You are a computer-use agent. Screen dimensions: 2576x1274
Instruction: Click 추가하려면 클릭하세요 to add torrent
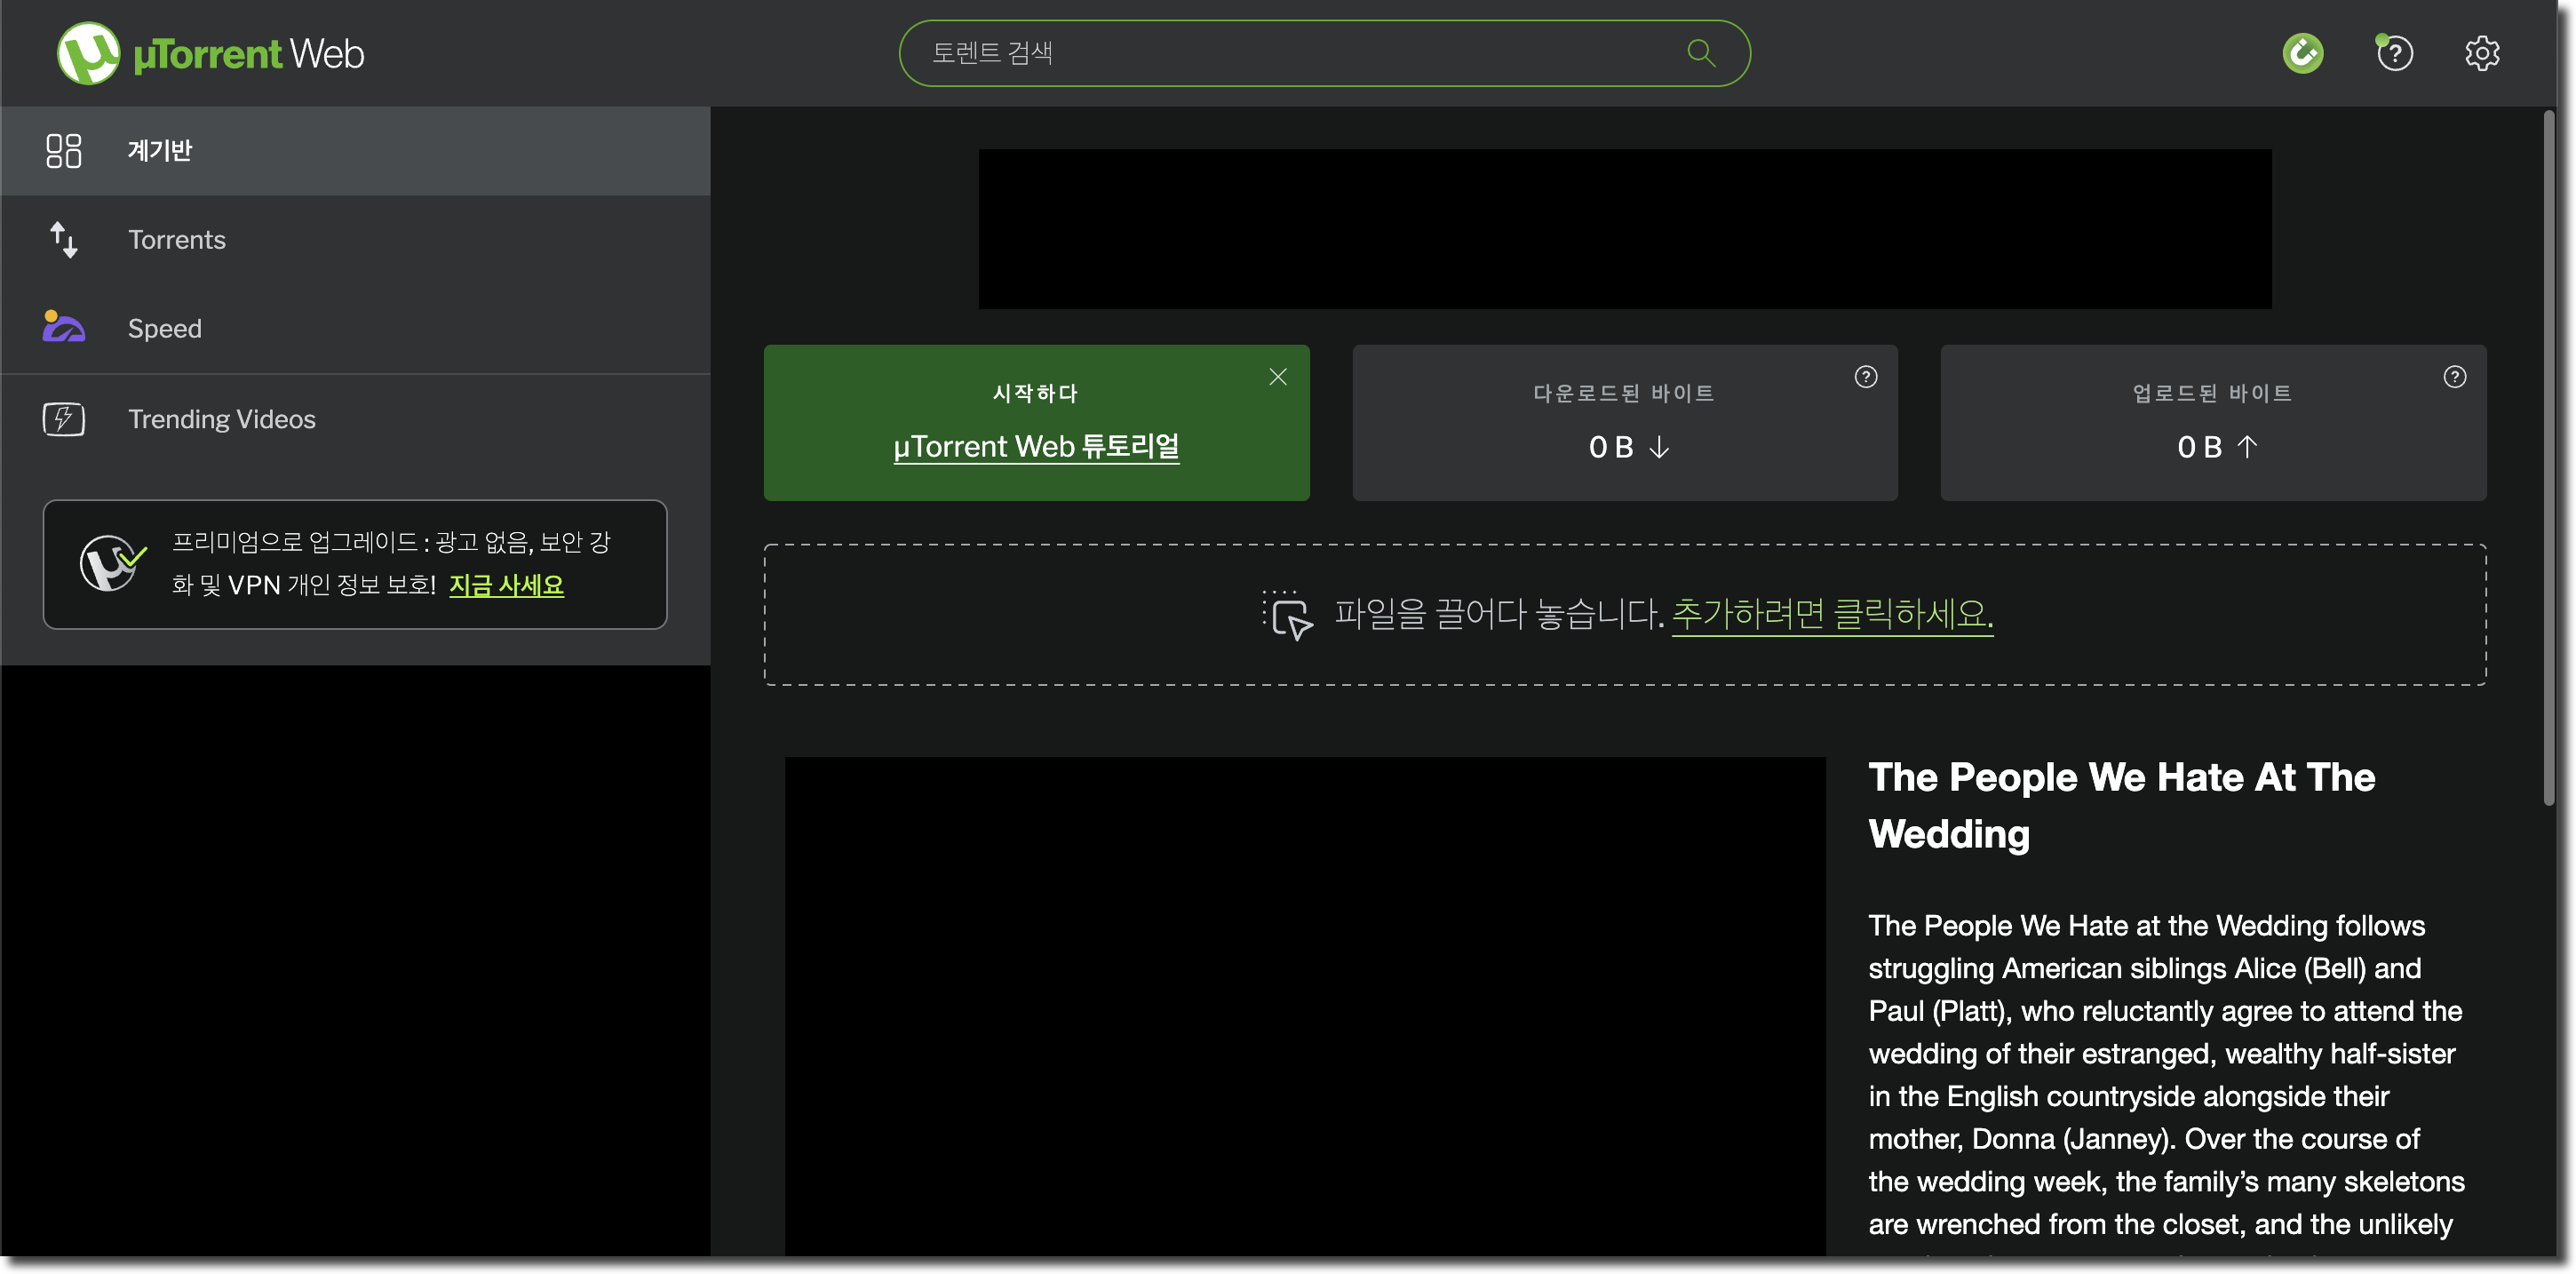[x=1831, y=616]
